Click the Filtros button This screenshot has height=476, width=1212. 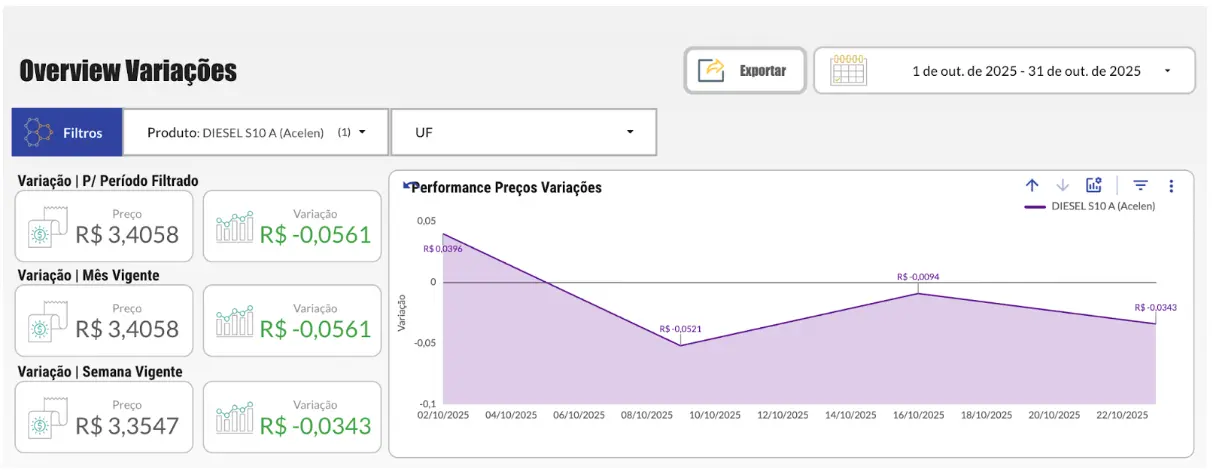point(67,132)
